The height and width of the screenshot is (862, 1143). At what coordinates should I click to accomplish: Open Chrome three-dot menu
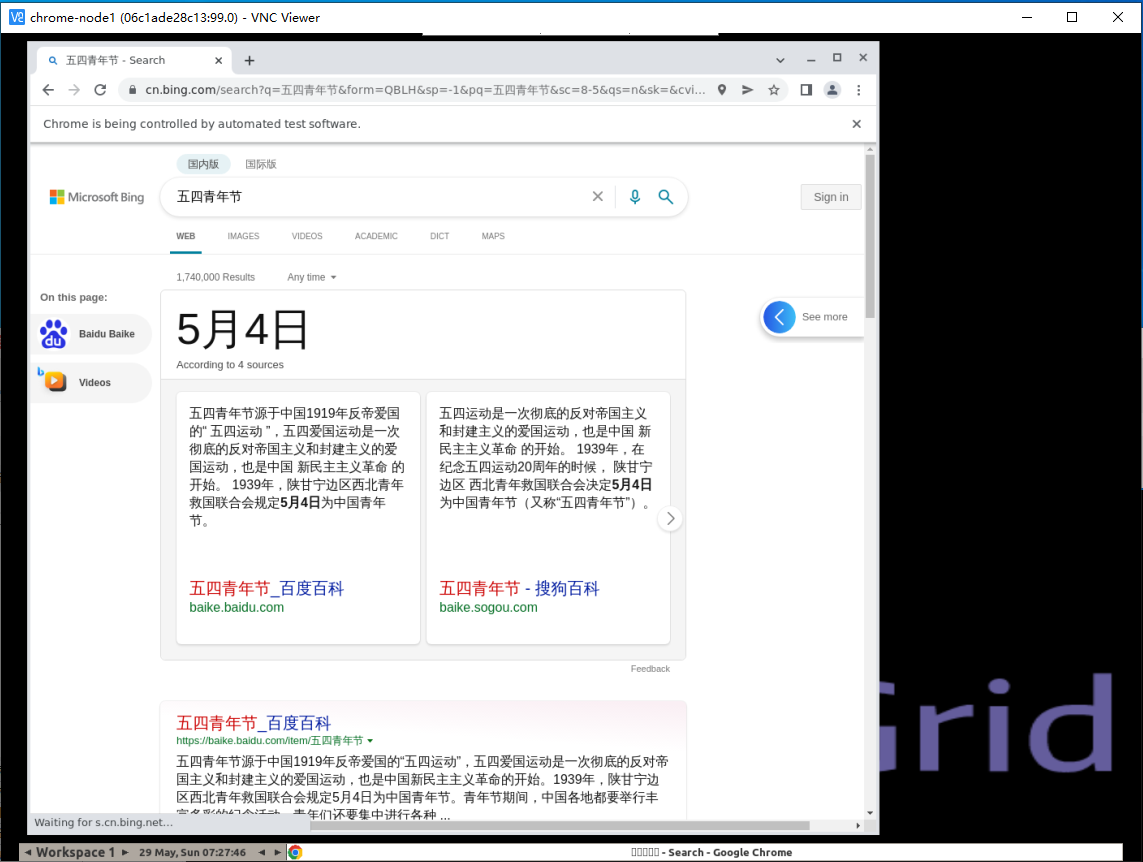858,90
